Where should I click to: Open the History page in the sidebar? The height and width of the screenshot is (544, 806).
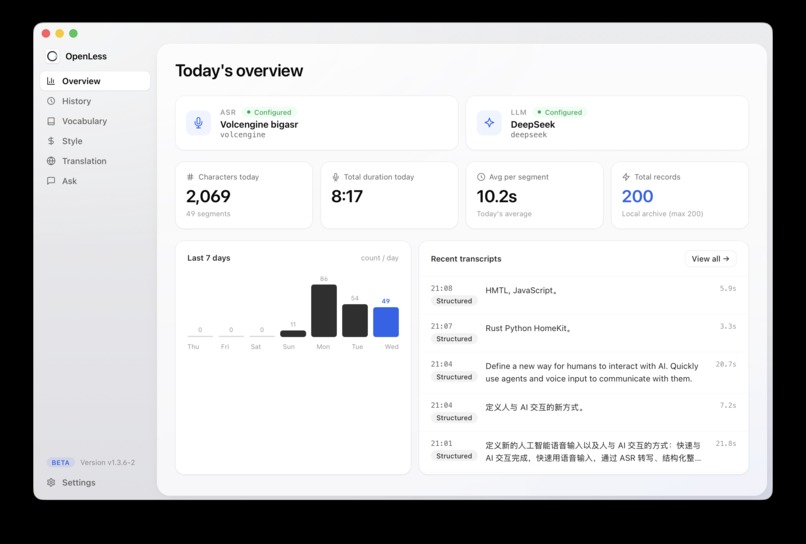(x=95, y=101)
